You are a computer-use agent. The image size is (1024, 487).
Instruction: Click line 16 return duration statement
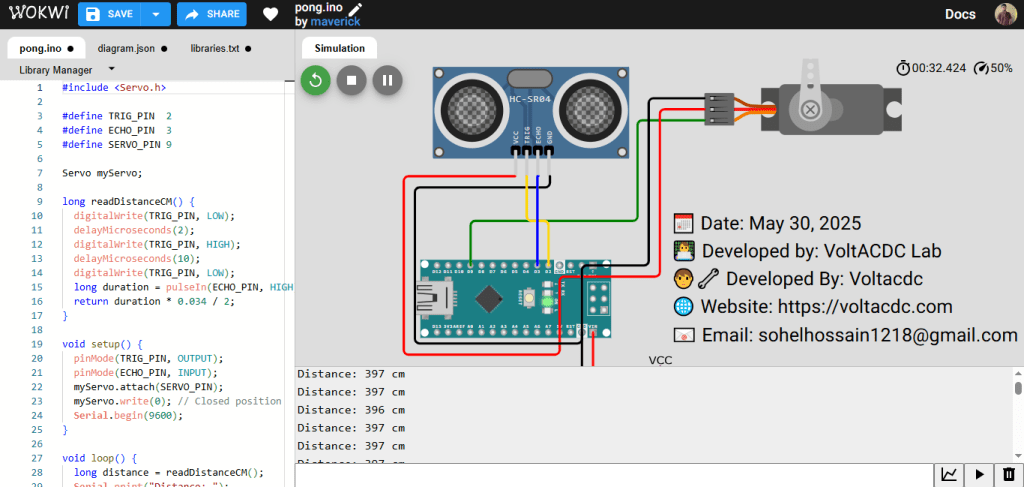(x=153, y=302)
